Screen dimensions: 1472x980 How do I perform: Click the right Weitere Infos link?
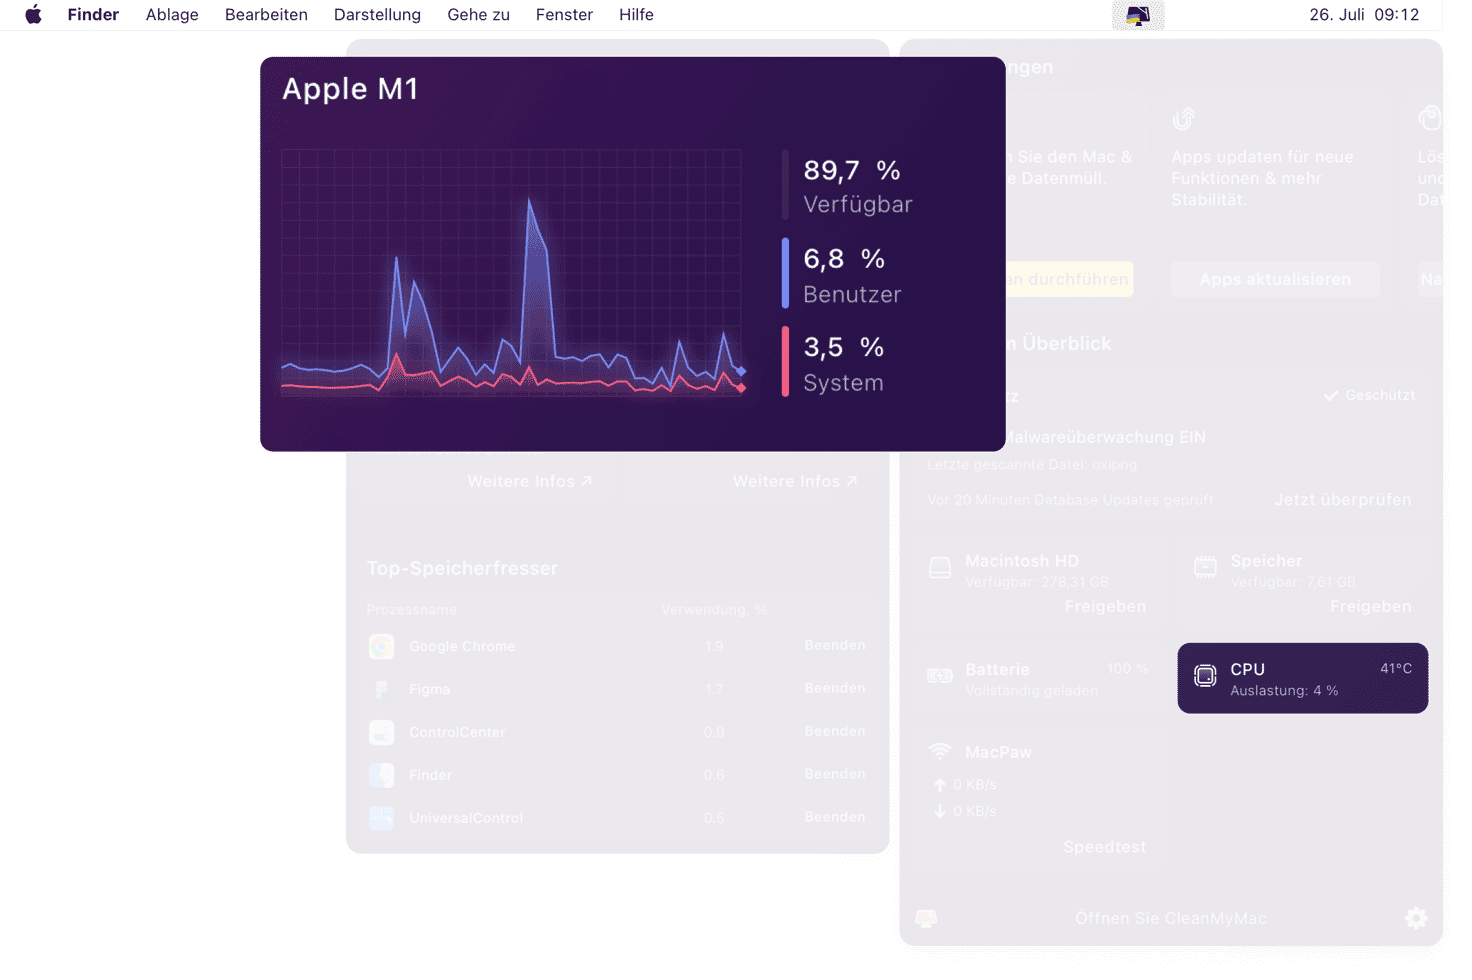tap(795, 481)
